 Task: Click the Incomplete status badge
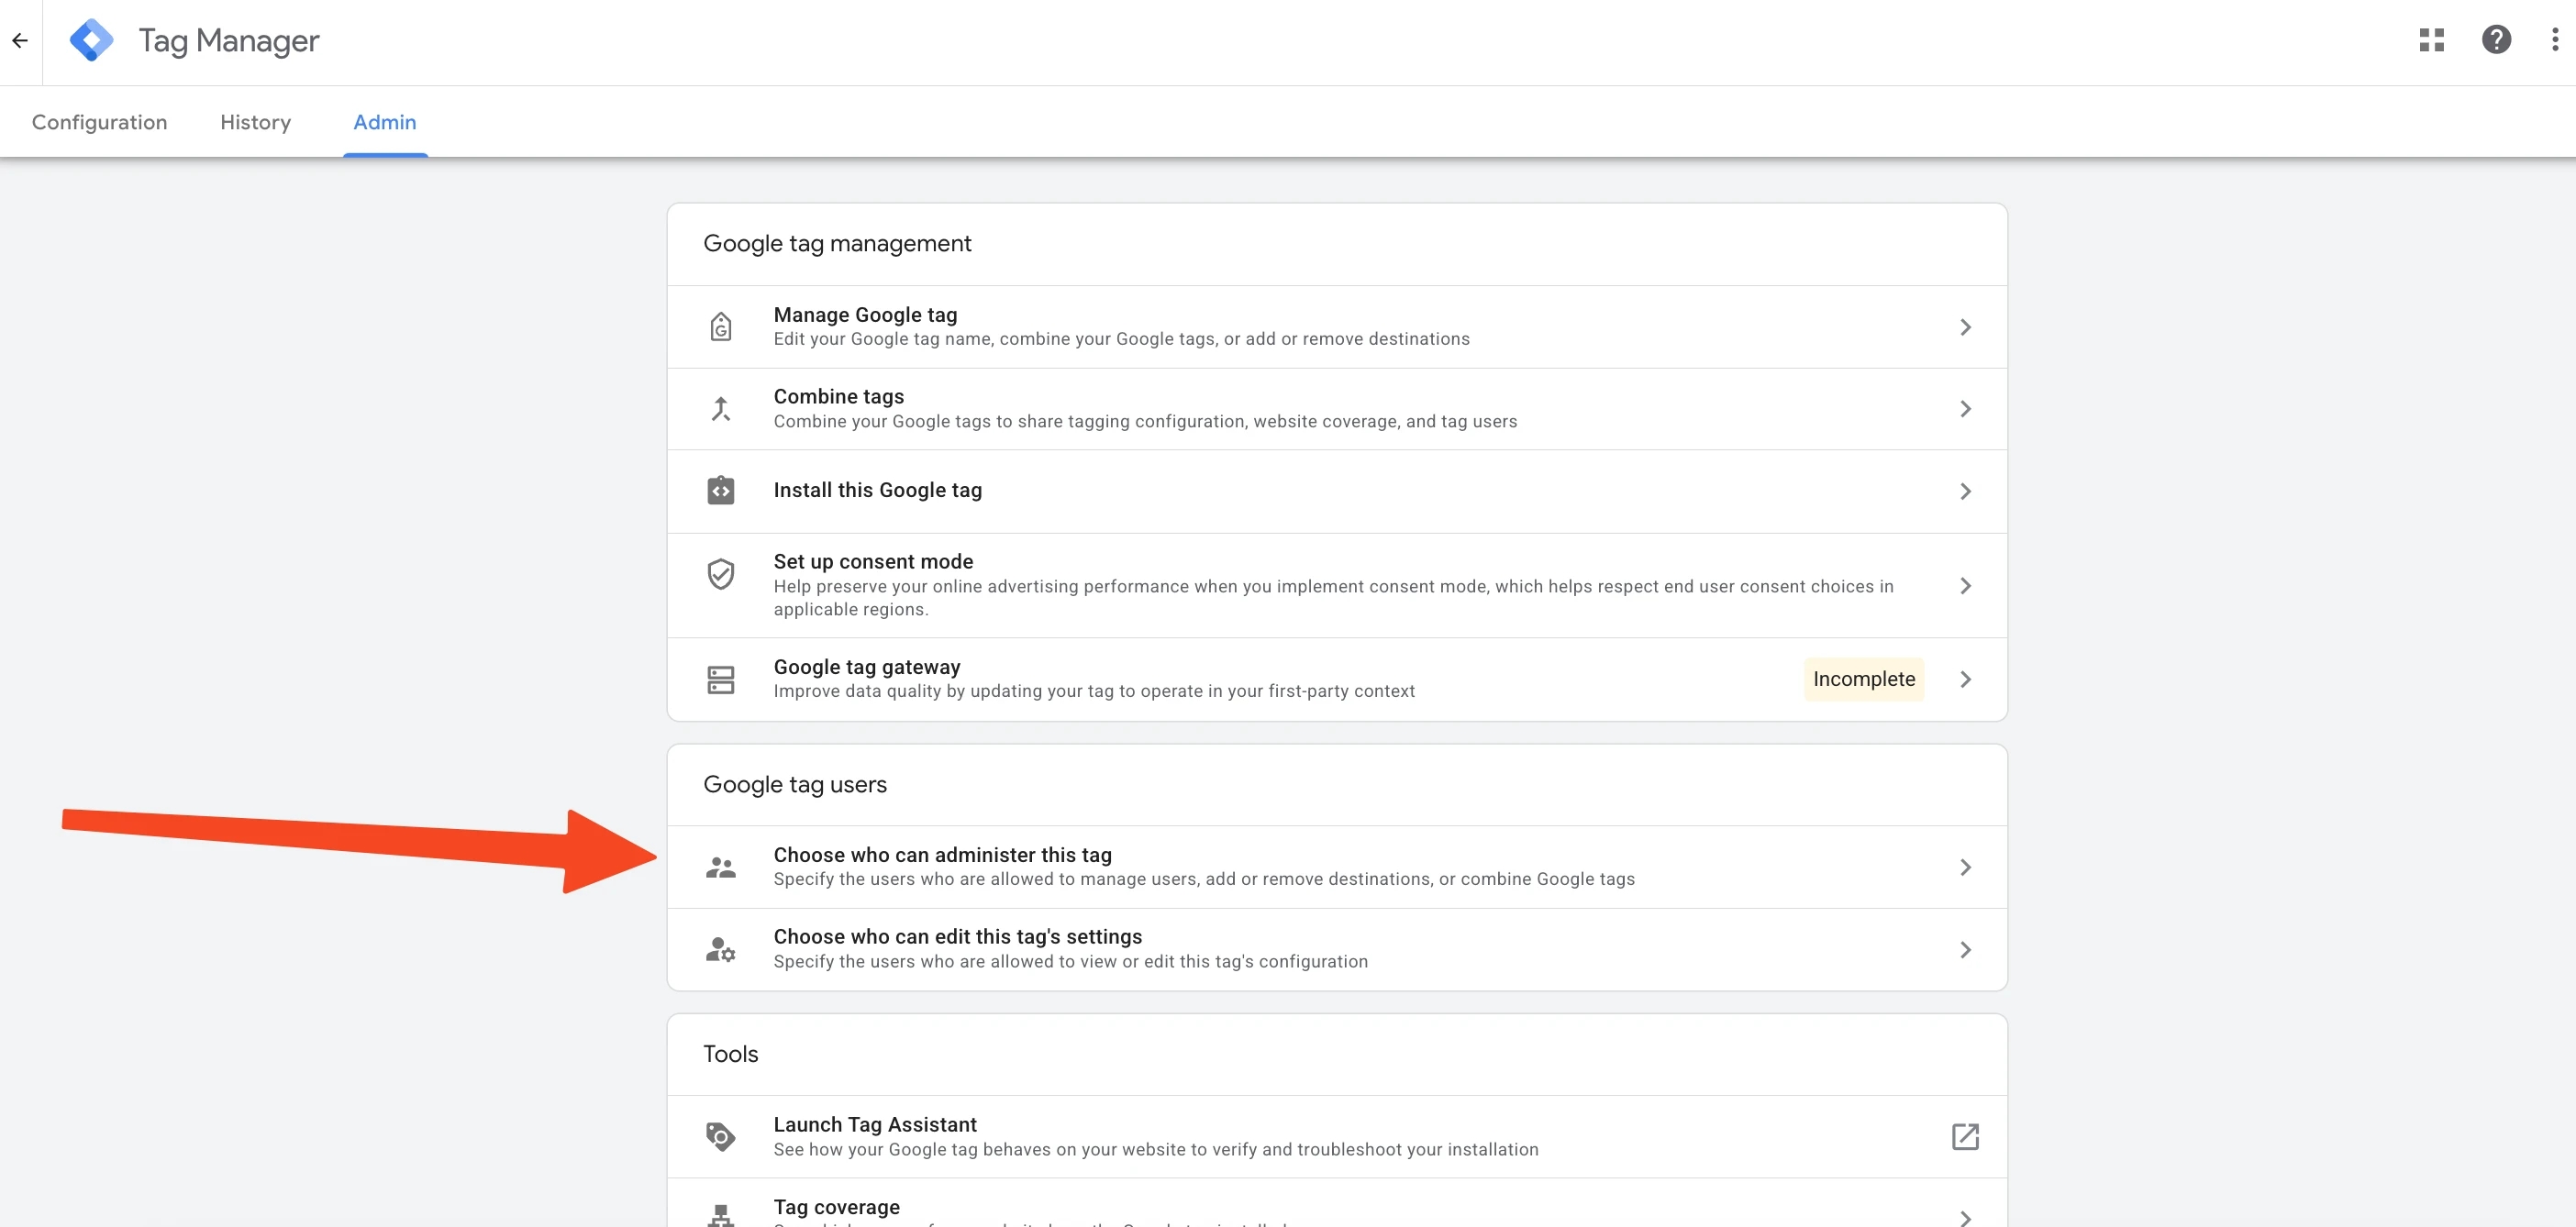click(1863, 679)
